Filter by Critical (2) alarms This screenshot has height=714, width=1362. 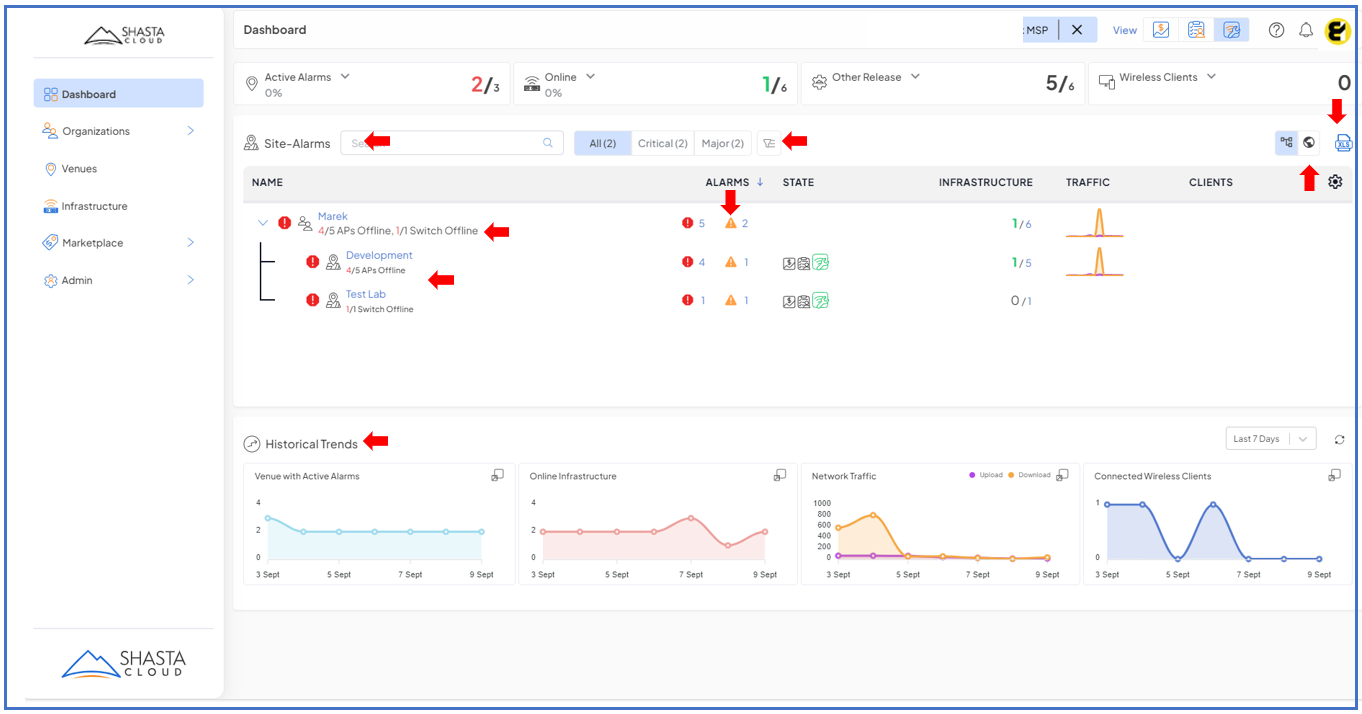(x=663, y=143)
